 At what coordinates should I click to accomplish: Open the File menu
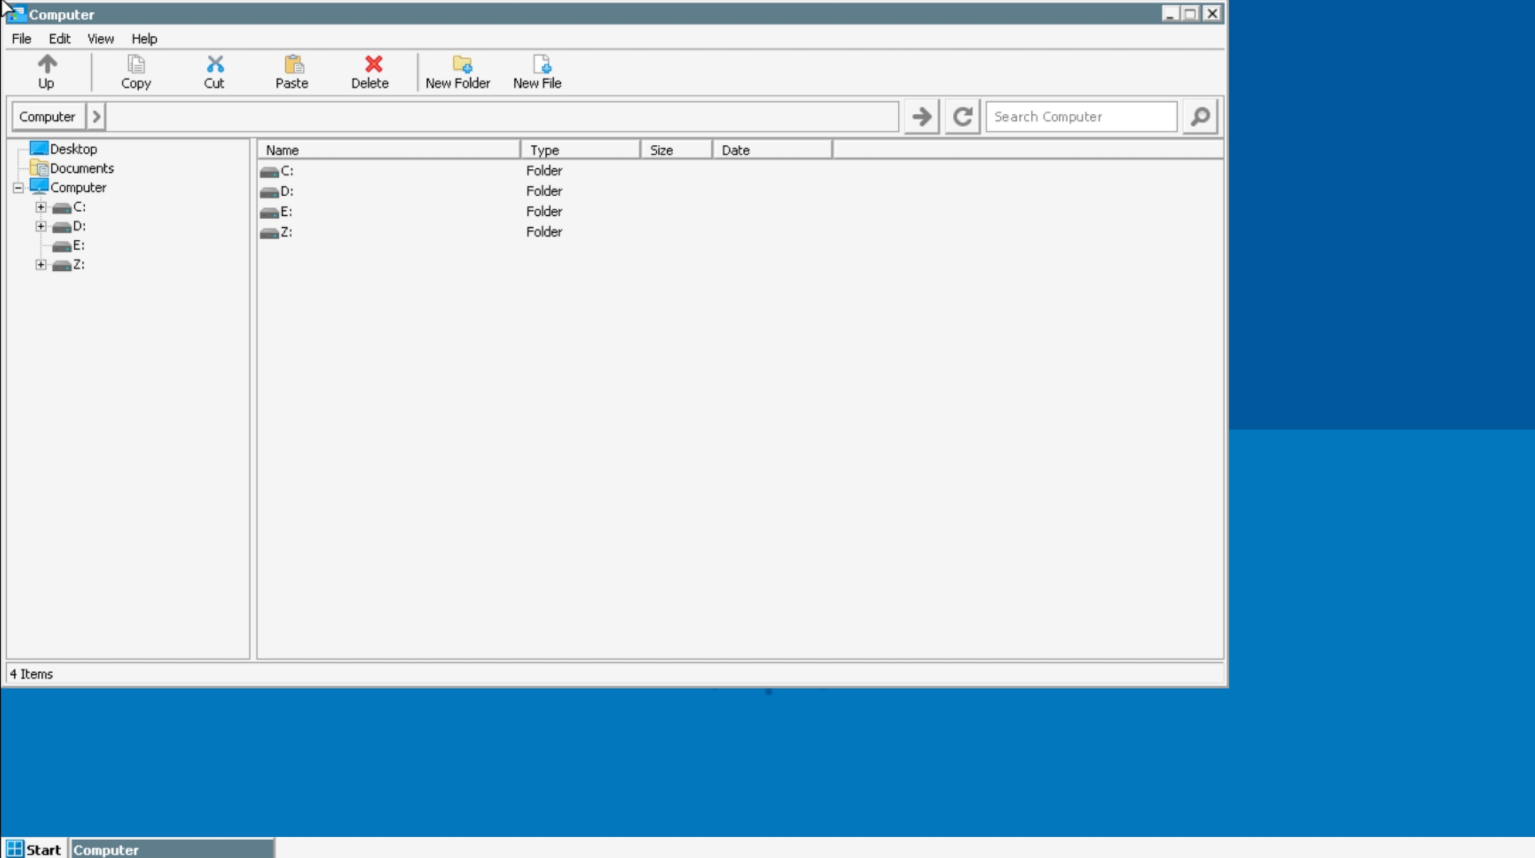click(x=21, y=39)
